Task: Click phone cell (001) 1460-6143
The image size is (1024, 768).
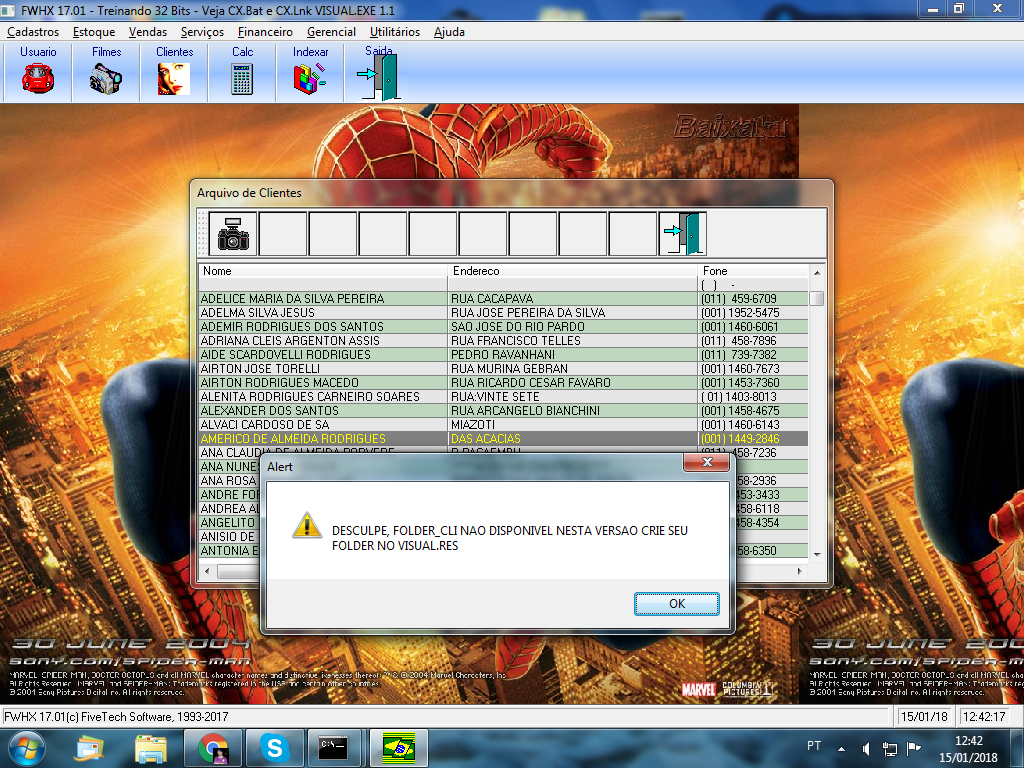Action: 753,424
